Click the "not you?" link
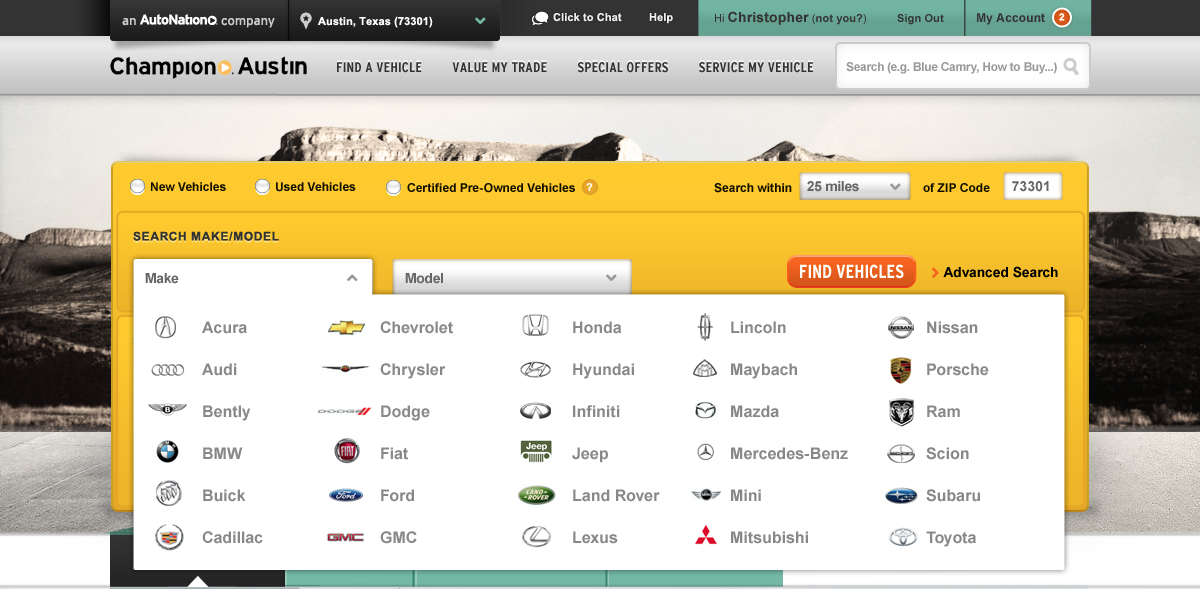This screenshot has height=589, width=1200. pos(839,19)
